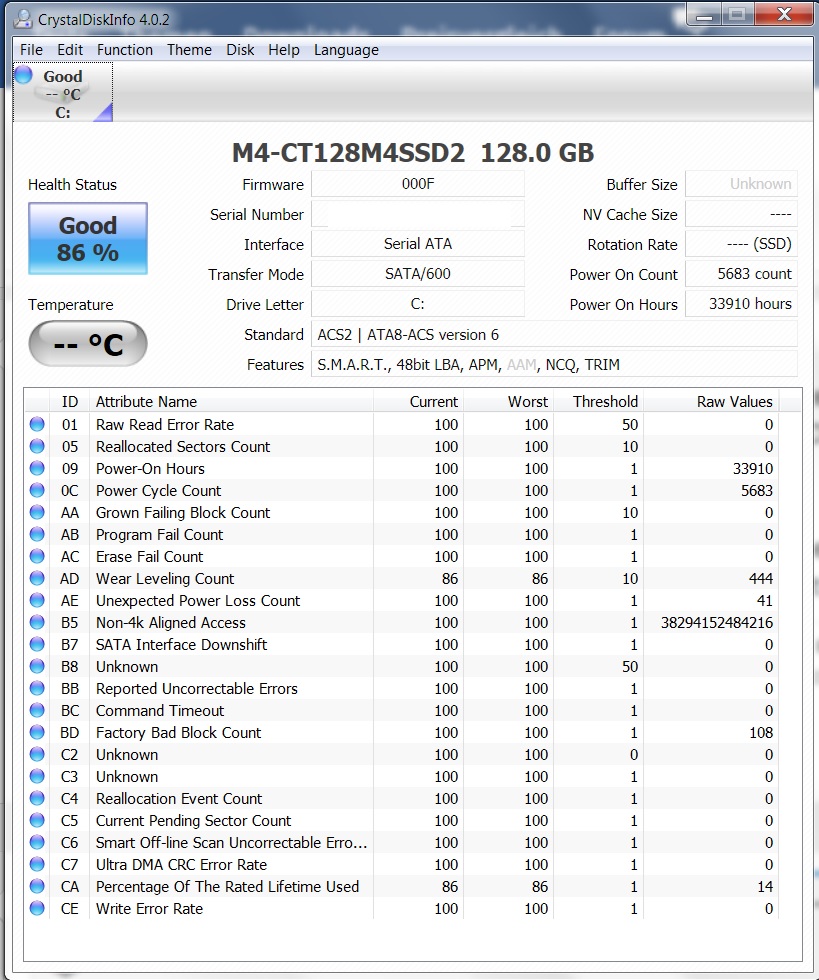This screenshot has height=980, width=819.
Task: Click the Attribute Name column header
Action: [x=232, y=401]
